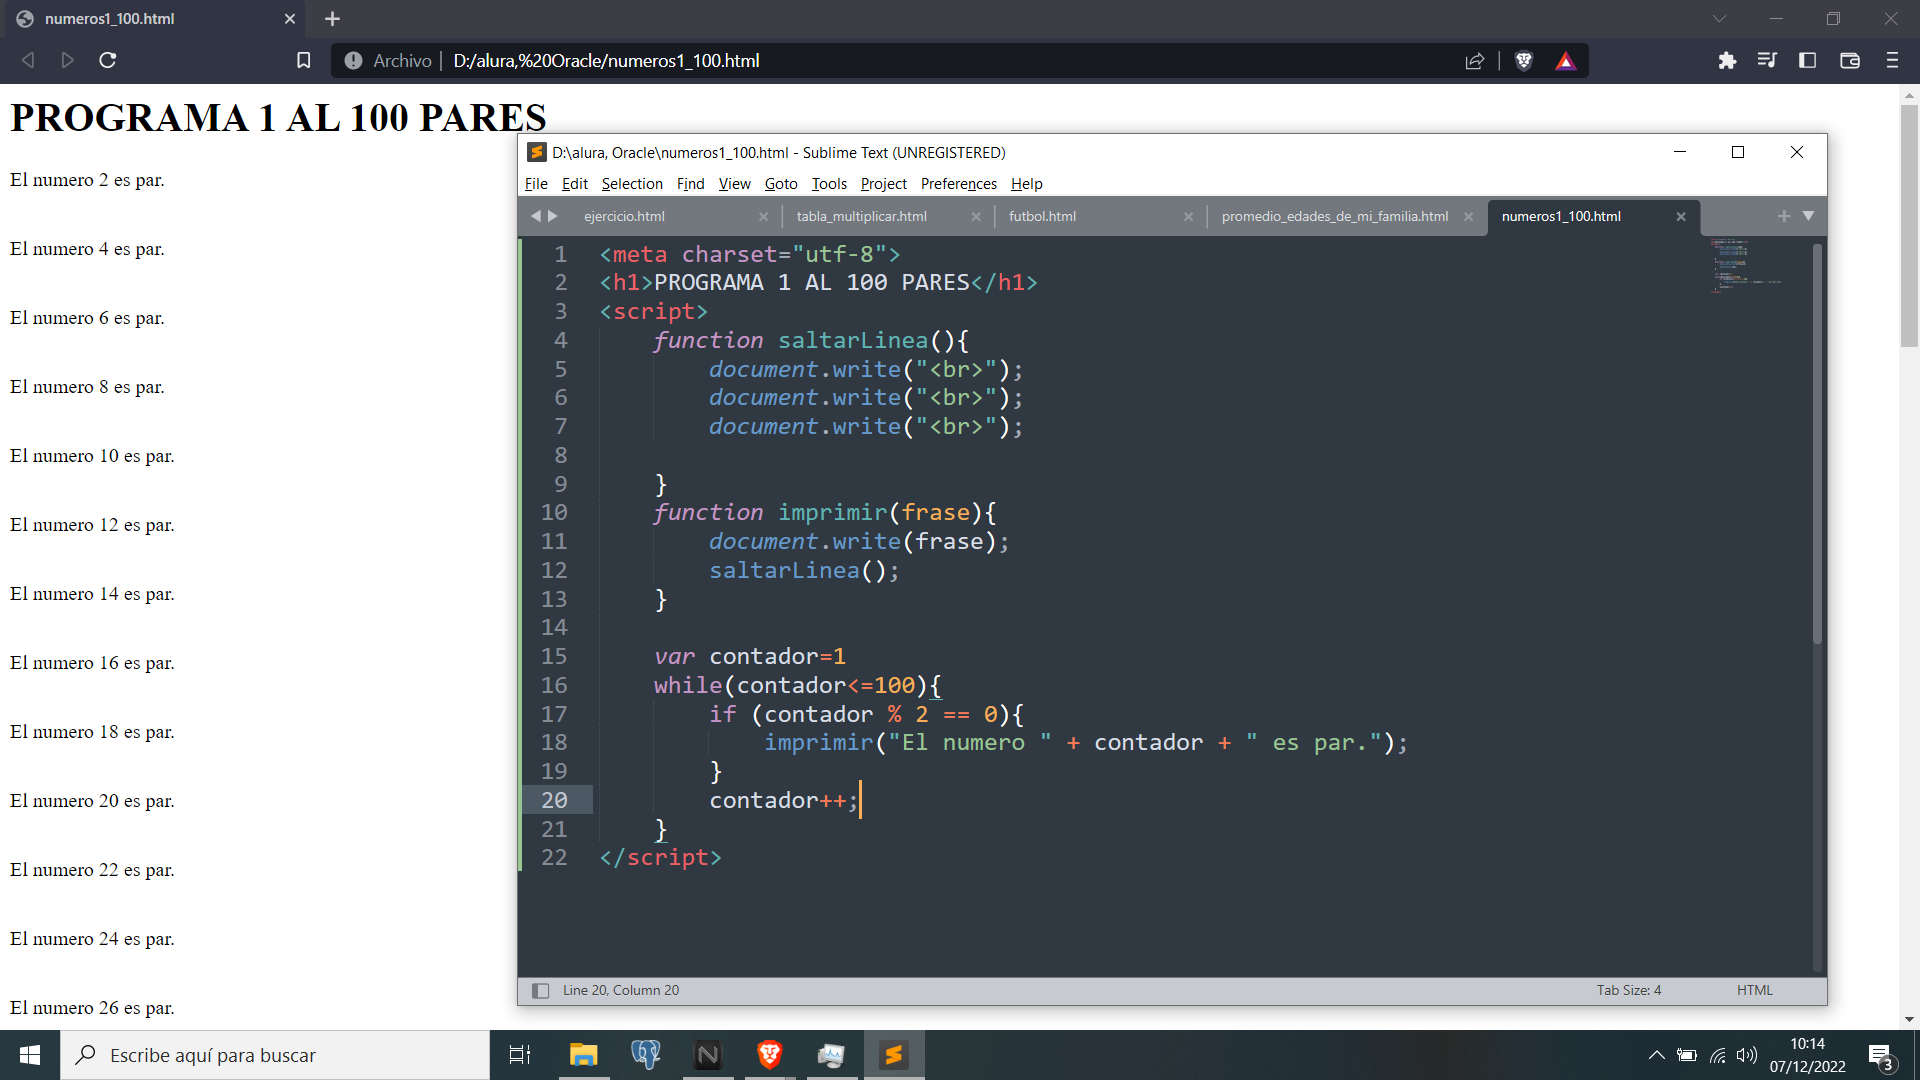Open the Windows Start menu

30,1055
